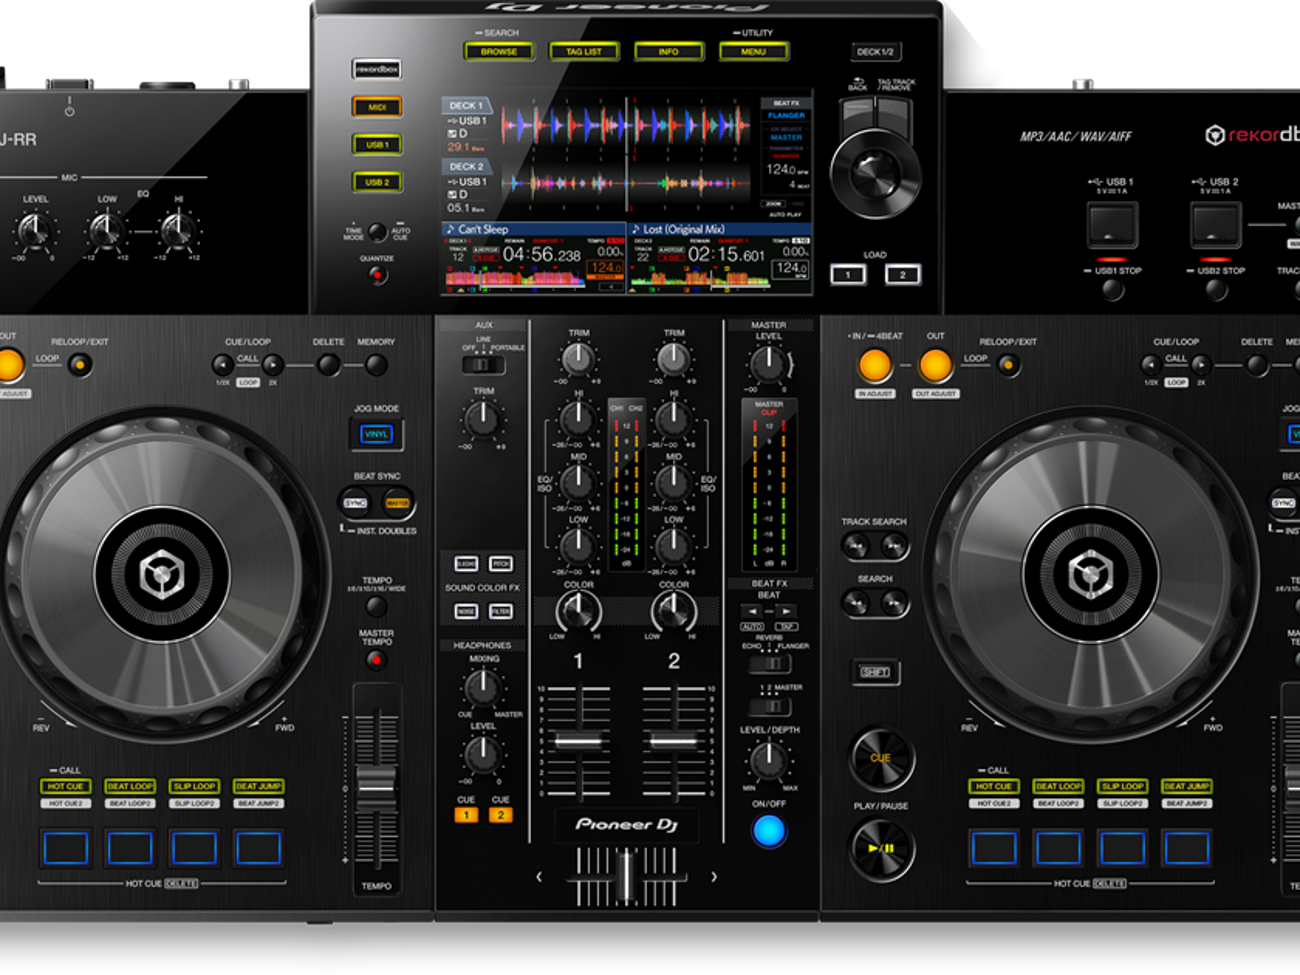Image resolution: width=1300 pixels, height=975 pixels.
Task: Open the TAG LIST view
Action: tap(584, 51)
